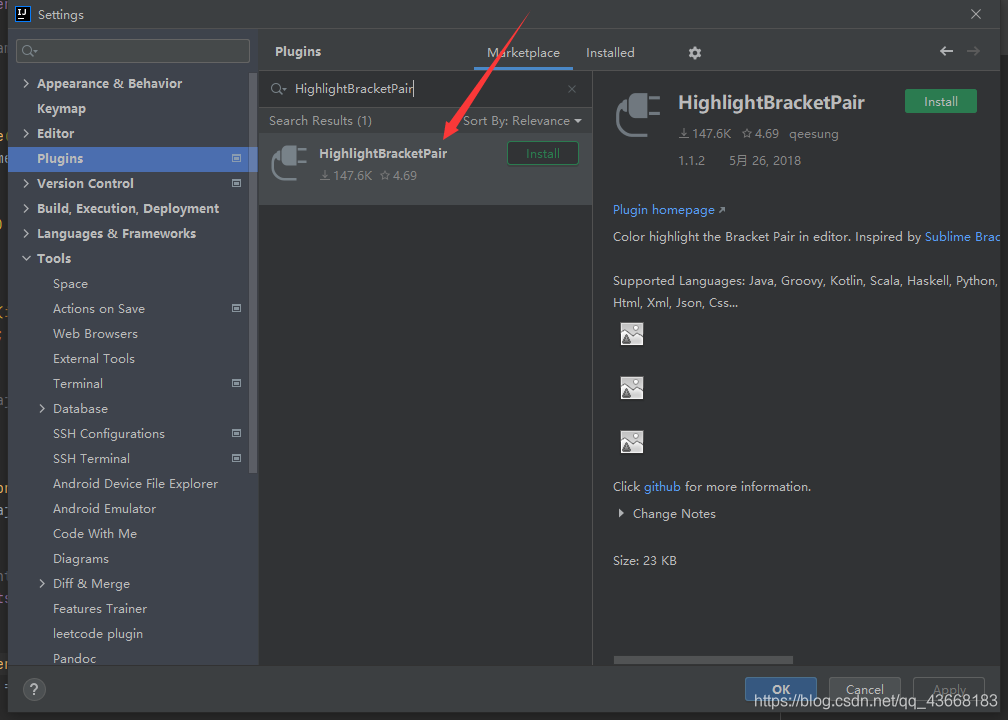Image resolution: width=1008 pixels, height=720 pixels.
Task: Select HighlightBracketPair search result row
Action: pos(425,169)
